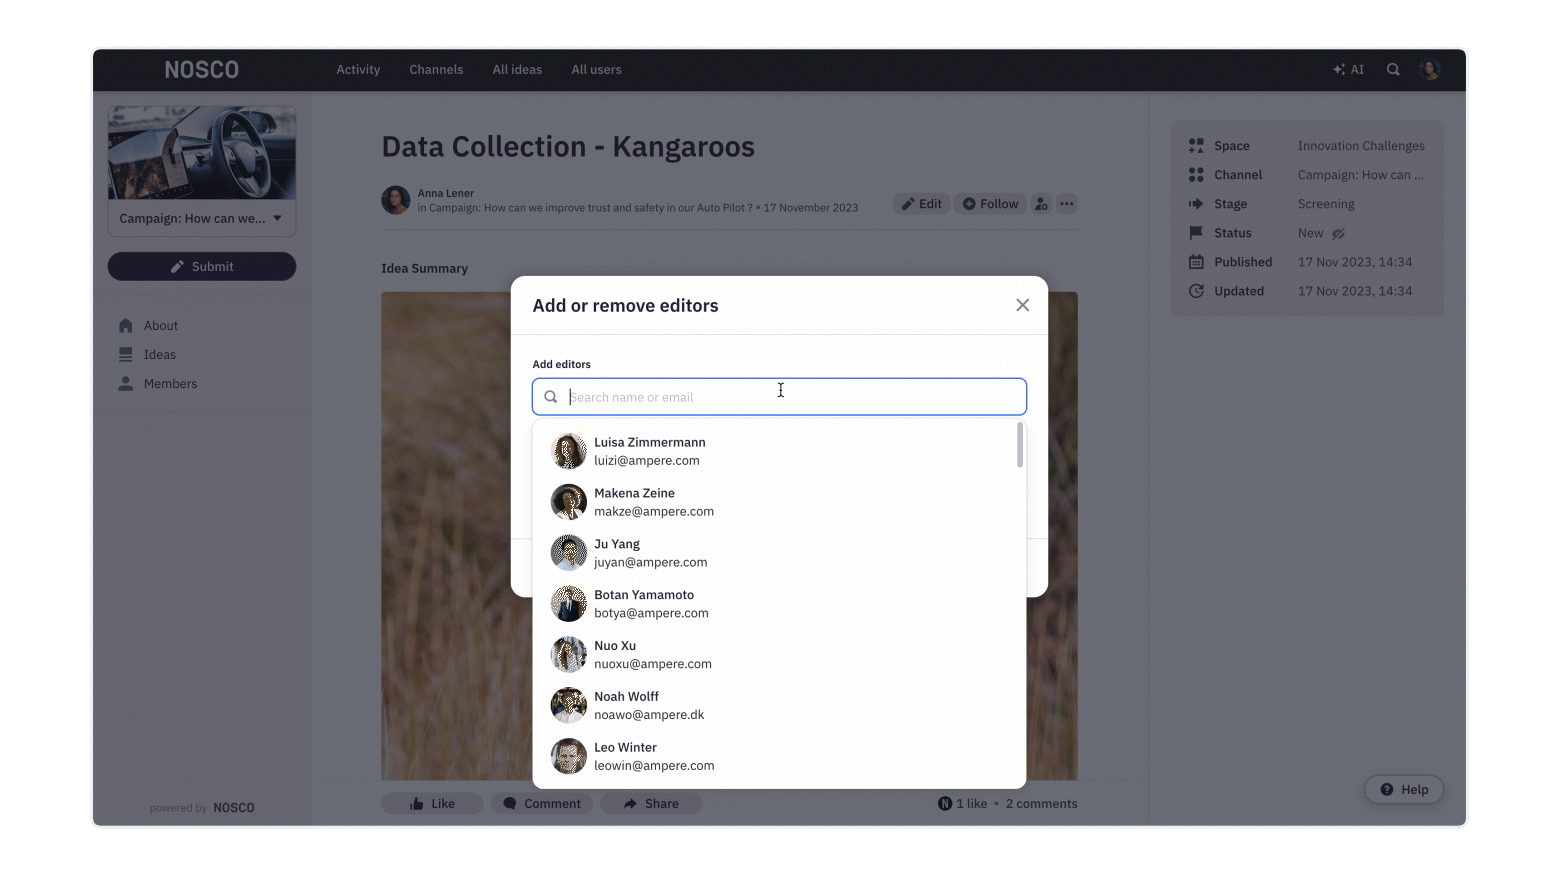
Task: Pick Botan Yamamoto from the dropdown list
Action: (779, 604)
